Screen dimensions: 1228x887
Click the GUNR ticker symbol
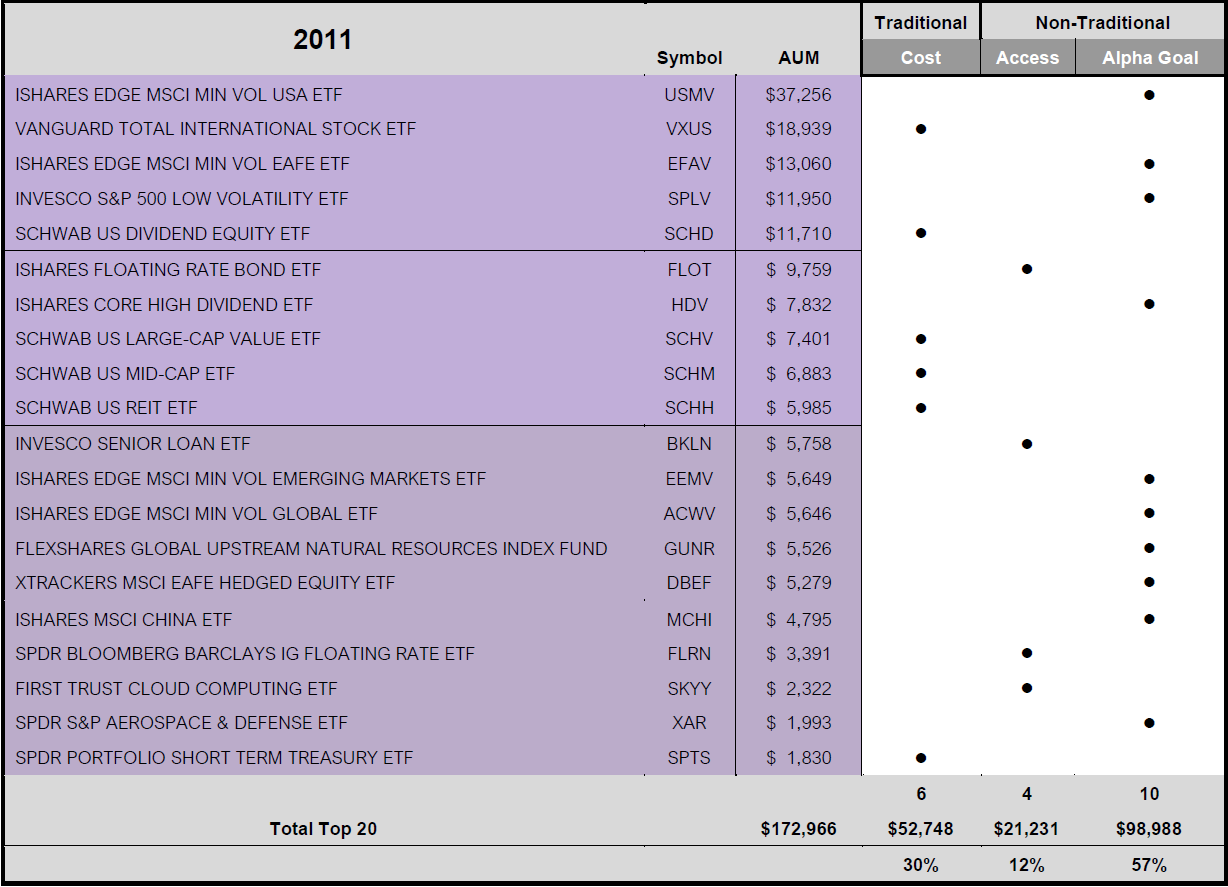pos(689,549)
